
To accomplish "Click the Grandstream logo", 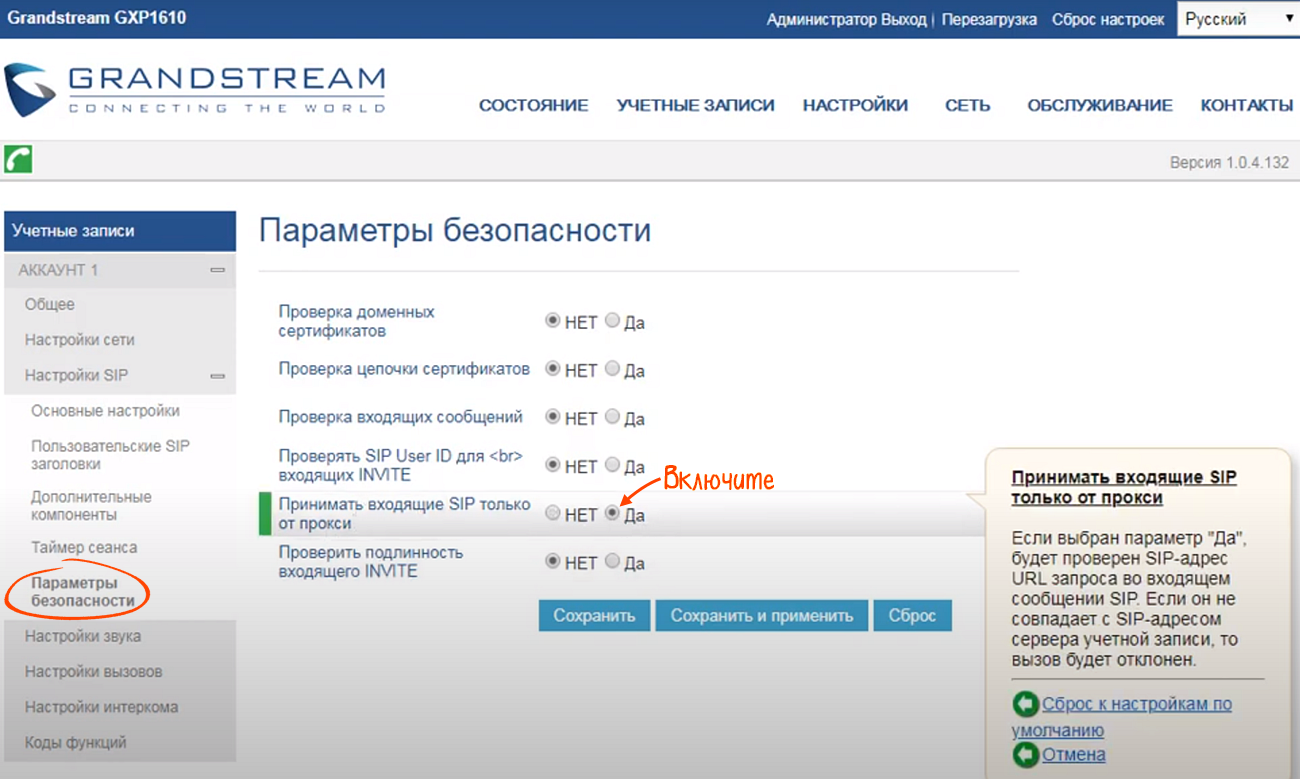I will [195, 90].
